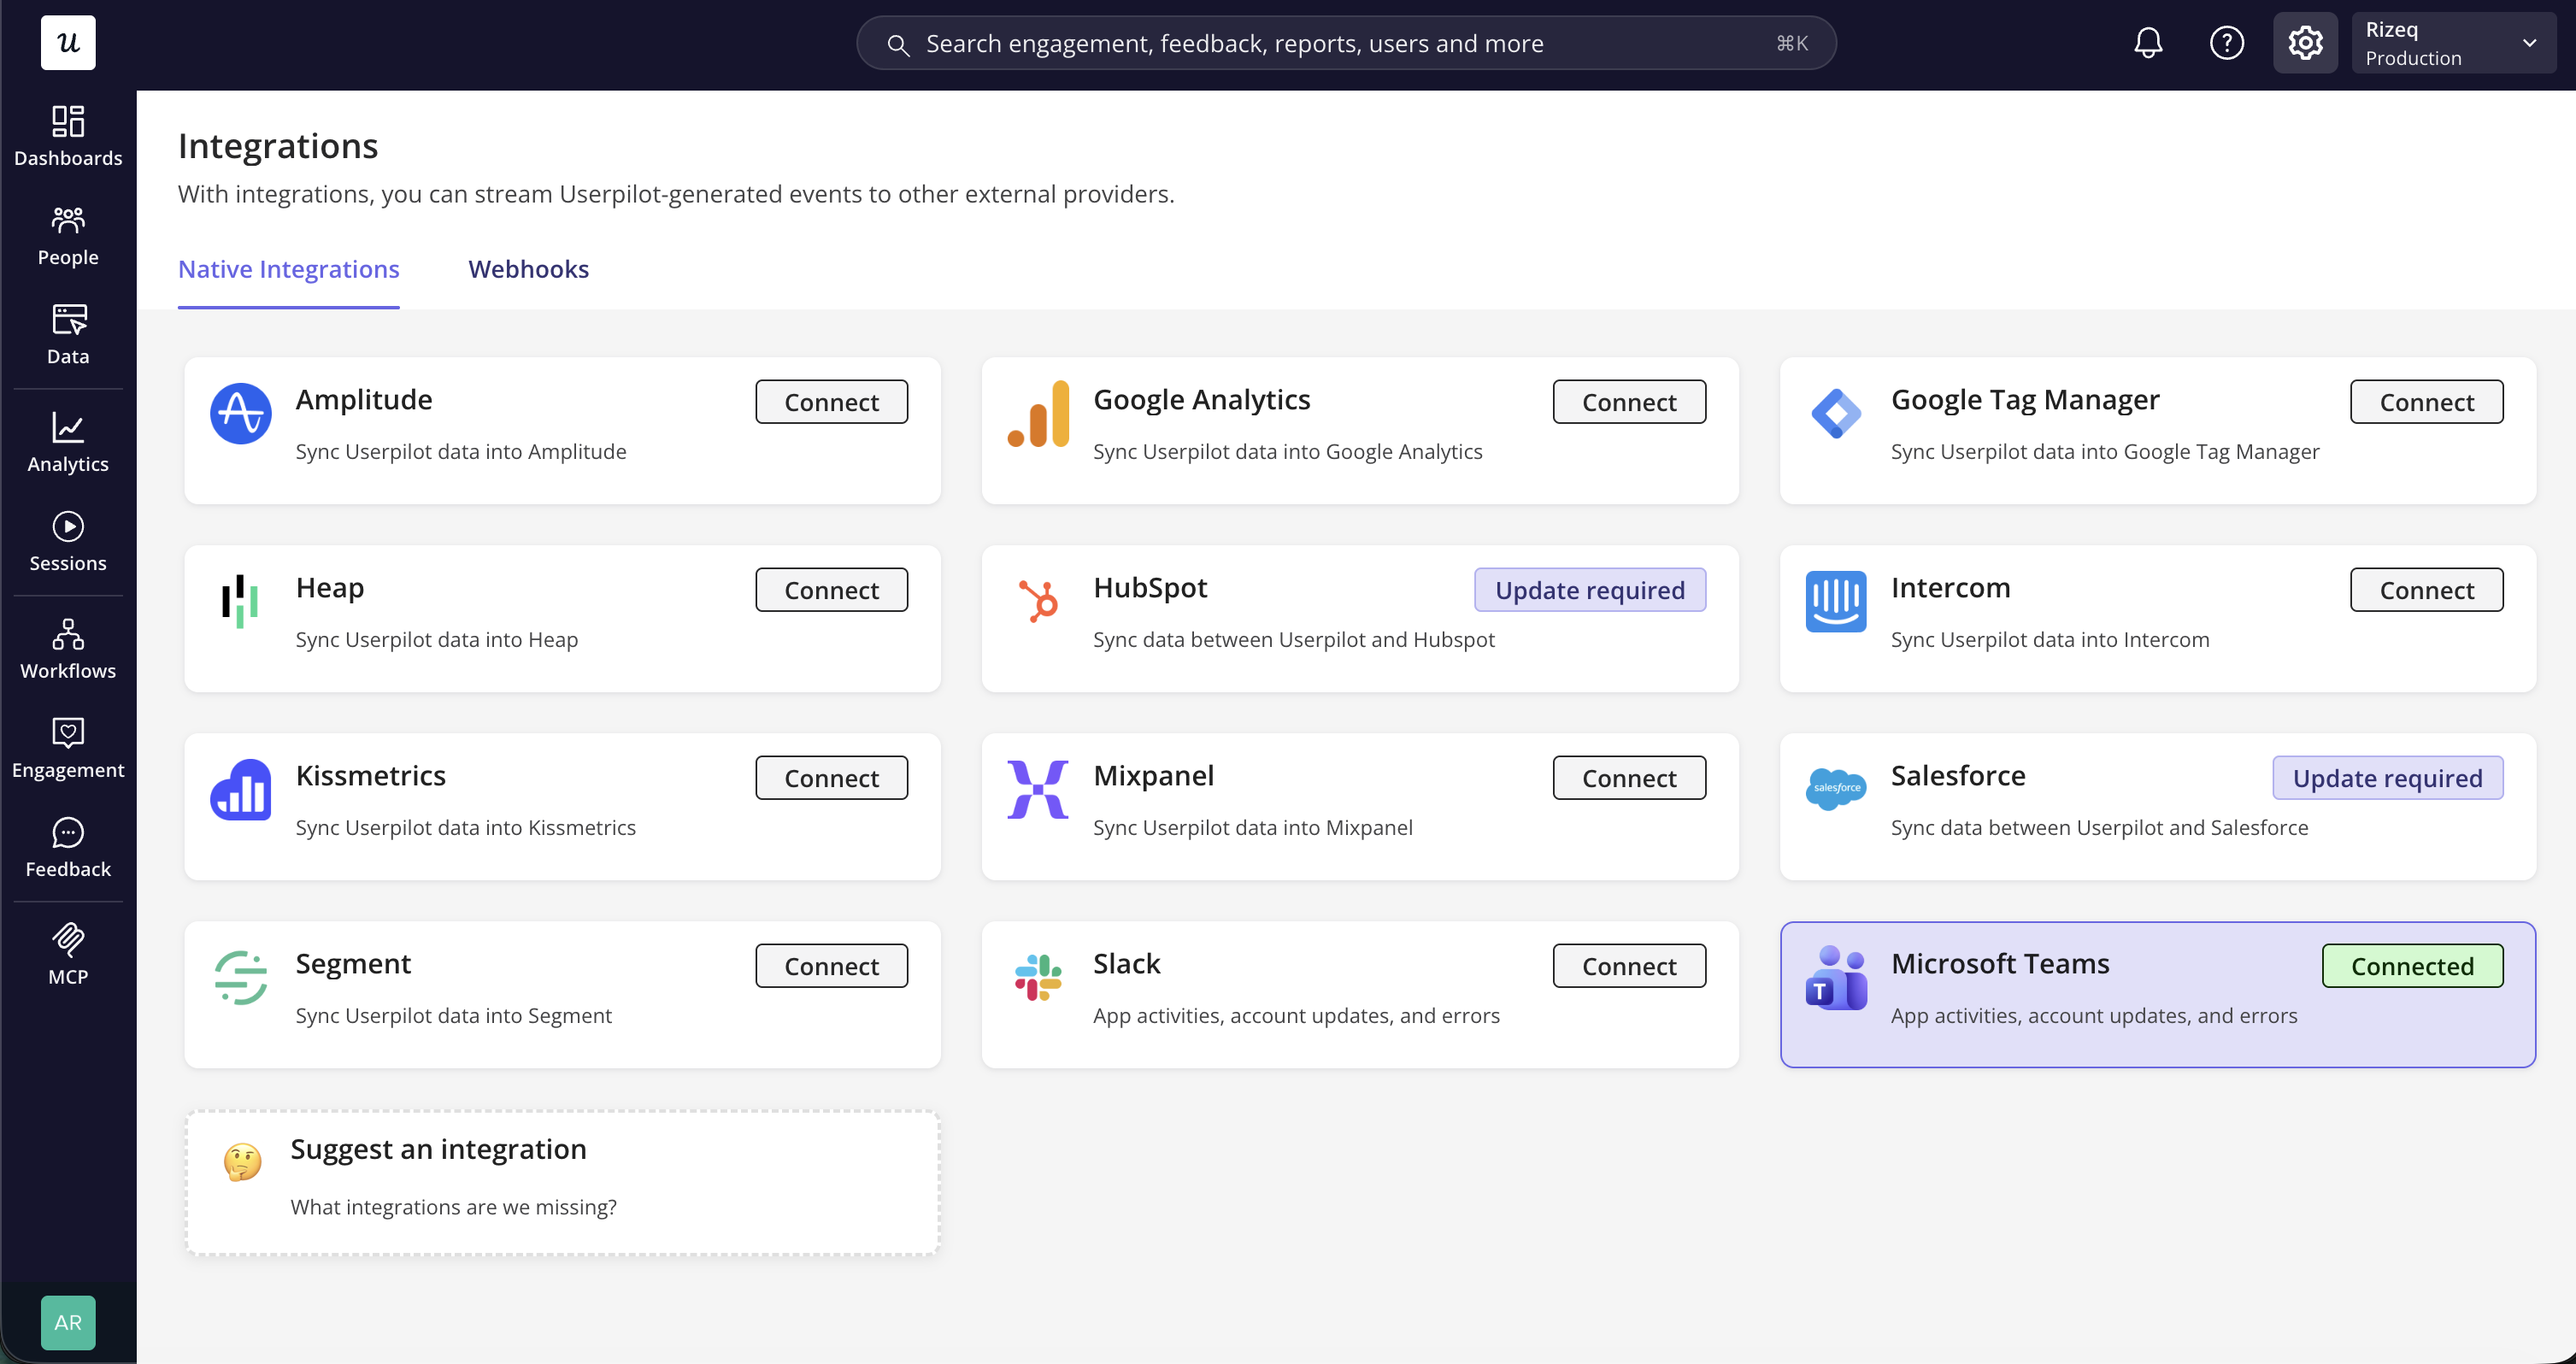Image resolution: width=2576 pixels, height=1364 pixels.
Task: Click the Microsoft Teams logo icon
Action: (1835, 977)
